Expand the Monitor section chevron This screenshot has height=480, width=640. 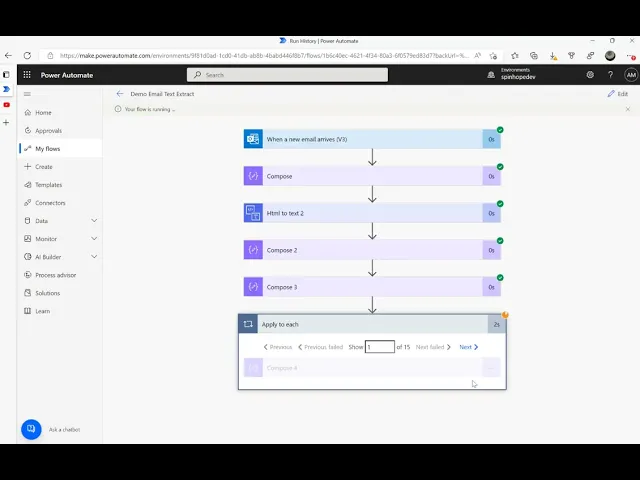(x=94, y=239)
